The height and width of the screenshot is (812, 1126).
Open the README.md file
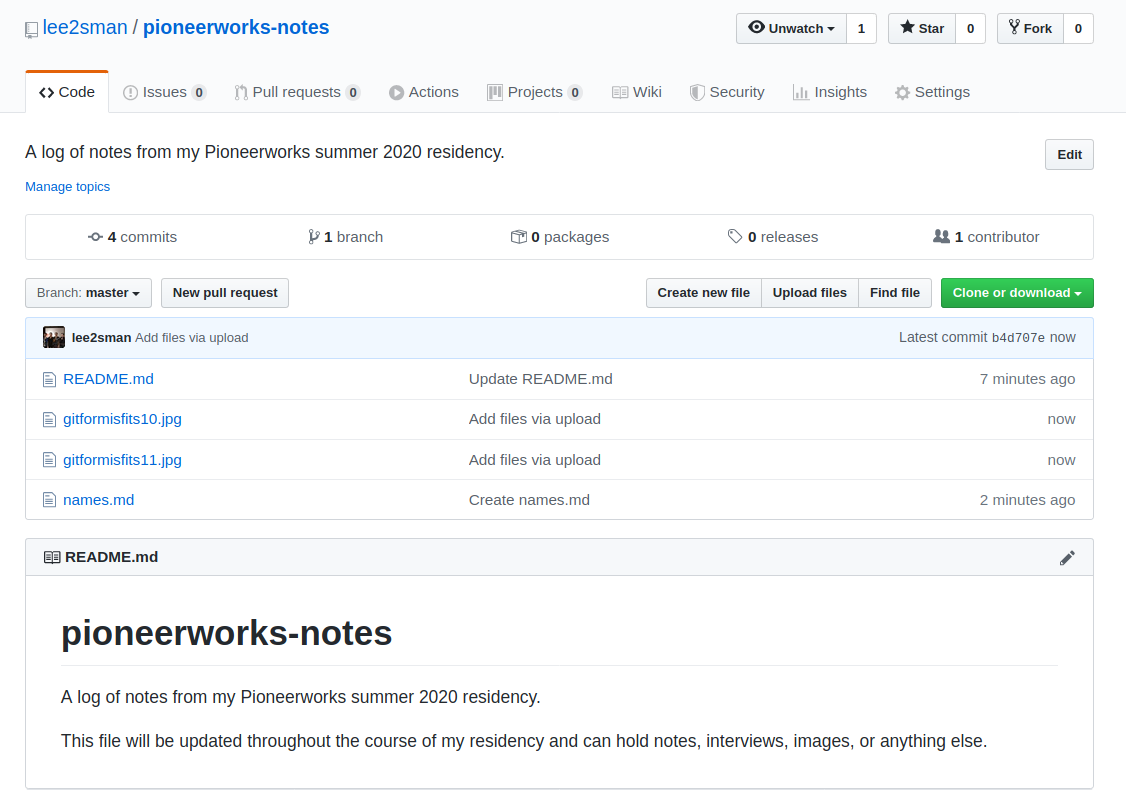108,379
